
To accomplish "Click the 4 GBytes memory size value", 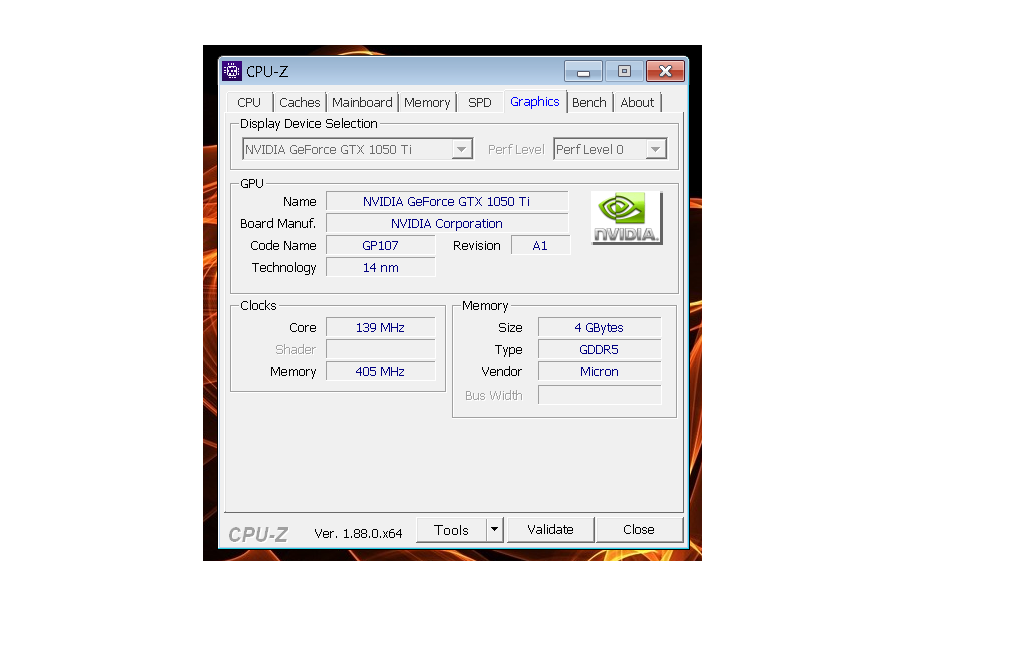I will [x=599, y=328].
